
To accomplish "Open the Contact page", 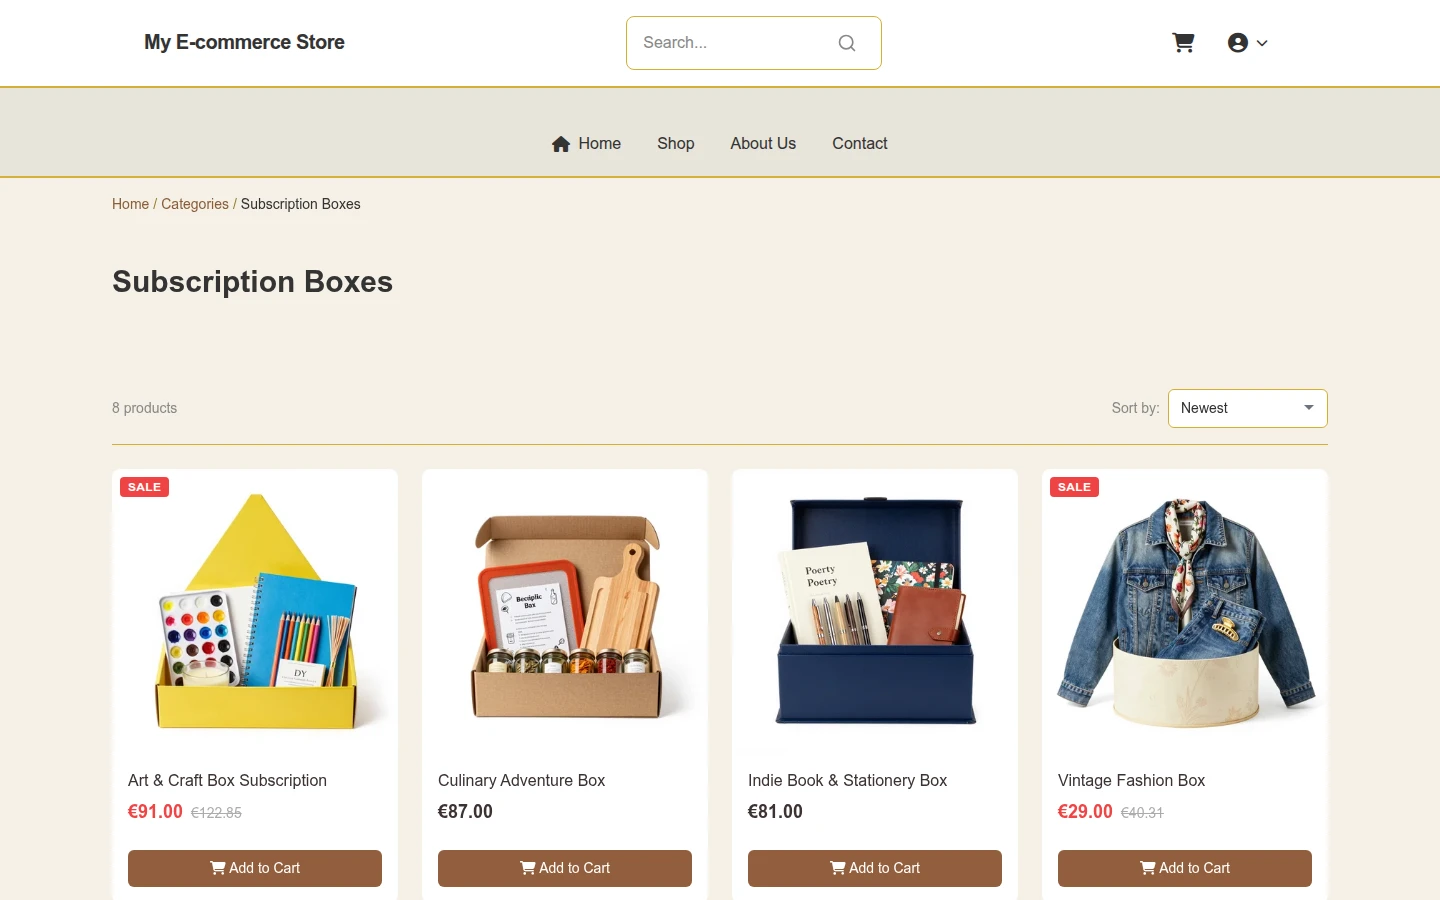I will (860, 144).
